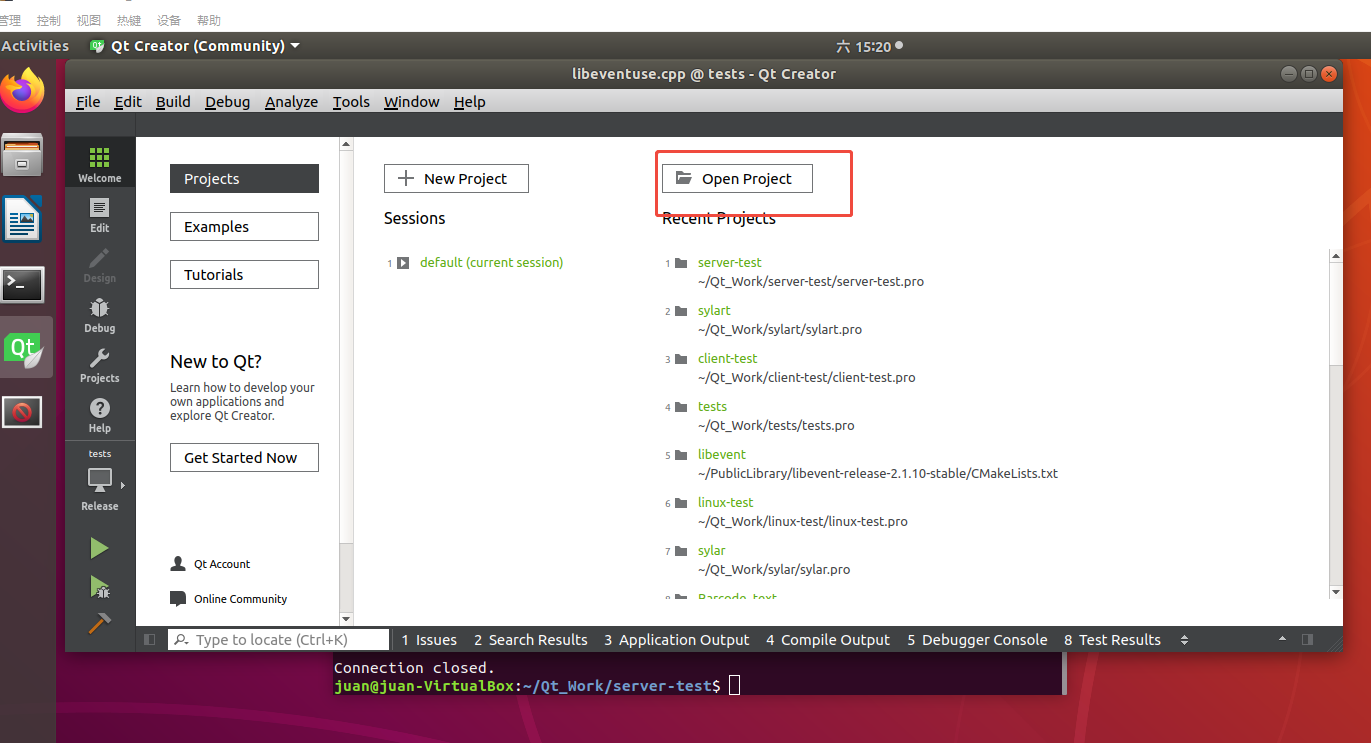Open recent project linux-test
1371x743 pixels.
click(x=726, y=503)
